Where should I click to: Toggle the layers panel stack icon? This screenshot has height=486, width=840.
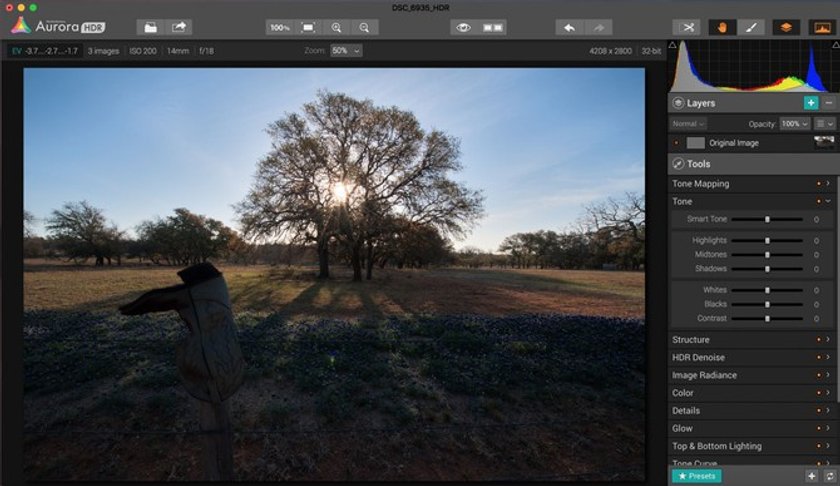[x=786, y=27]
